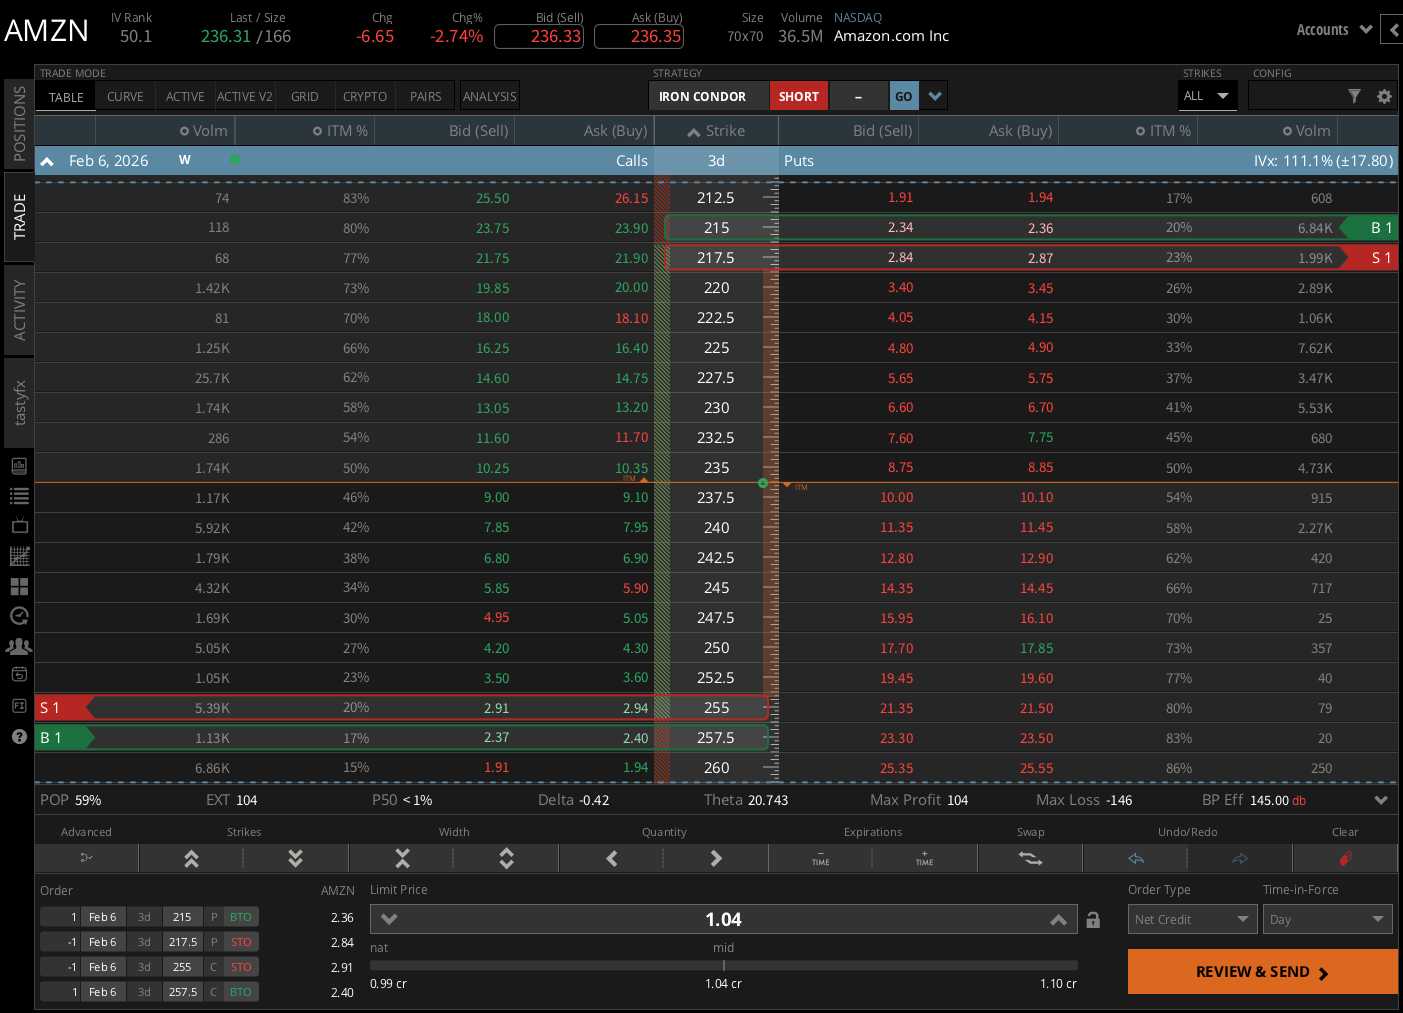Widen the spread with the Width expand icon
This screenshot has height=1013, width=1403.
coord(506,858)
